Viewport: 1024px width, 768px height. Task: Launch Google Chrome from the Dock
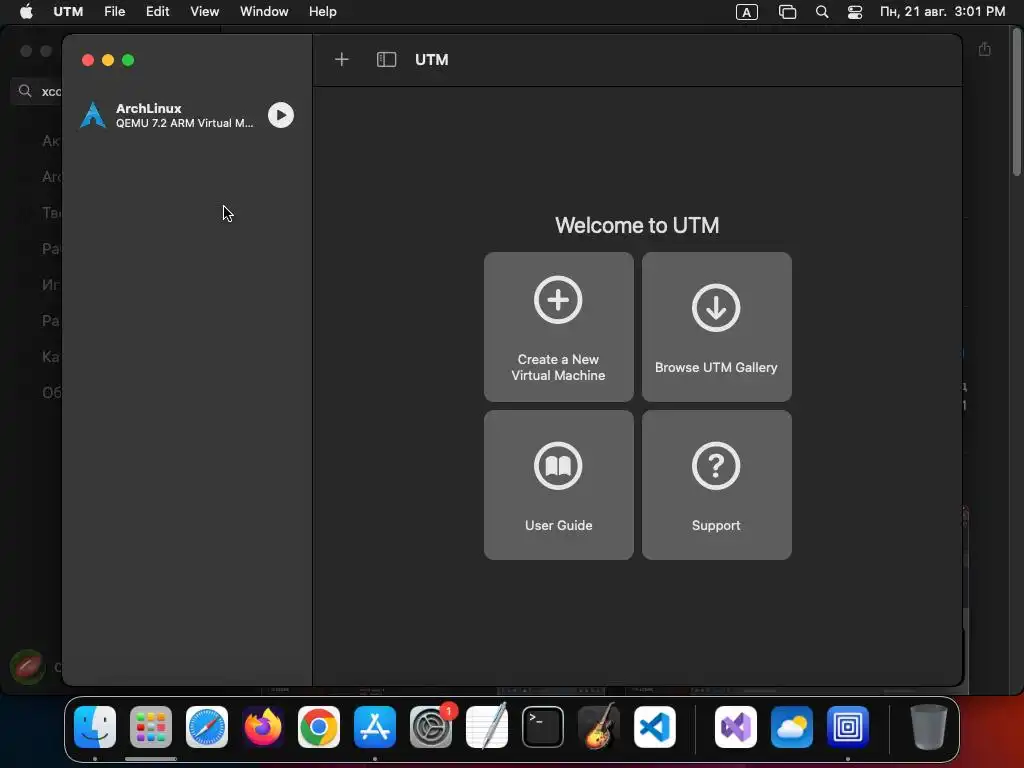point(319,727)
